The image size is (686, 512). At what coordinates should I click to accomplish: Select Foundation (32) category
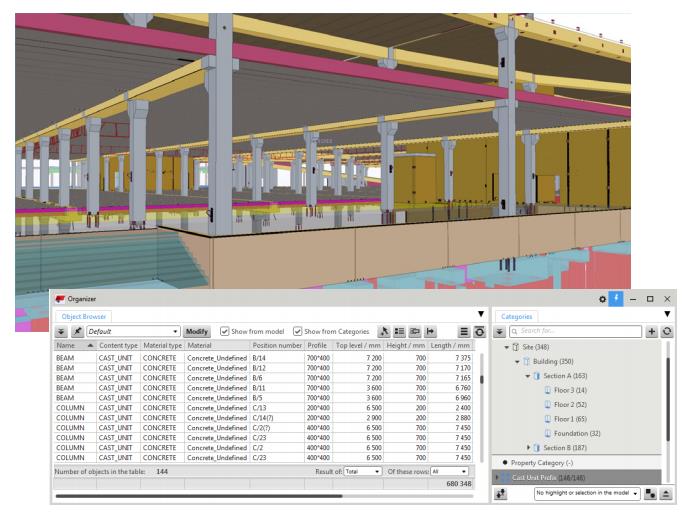coord(577,434)
